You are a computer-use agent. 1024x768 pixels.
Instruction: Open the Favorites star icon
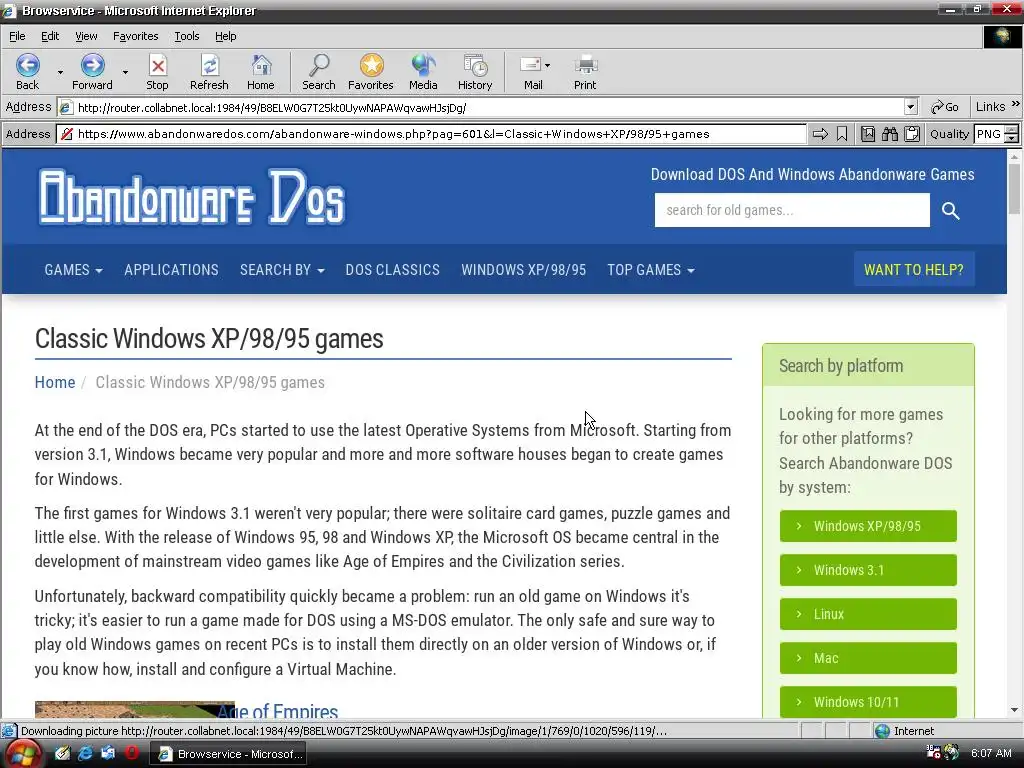pos(371,65)
